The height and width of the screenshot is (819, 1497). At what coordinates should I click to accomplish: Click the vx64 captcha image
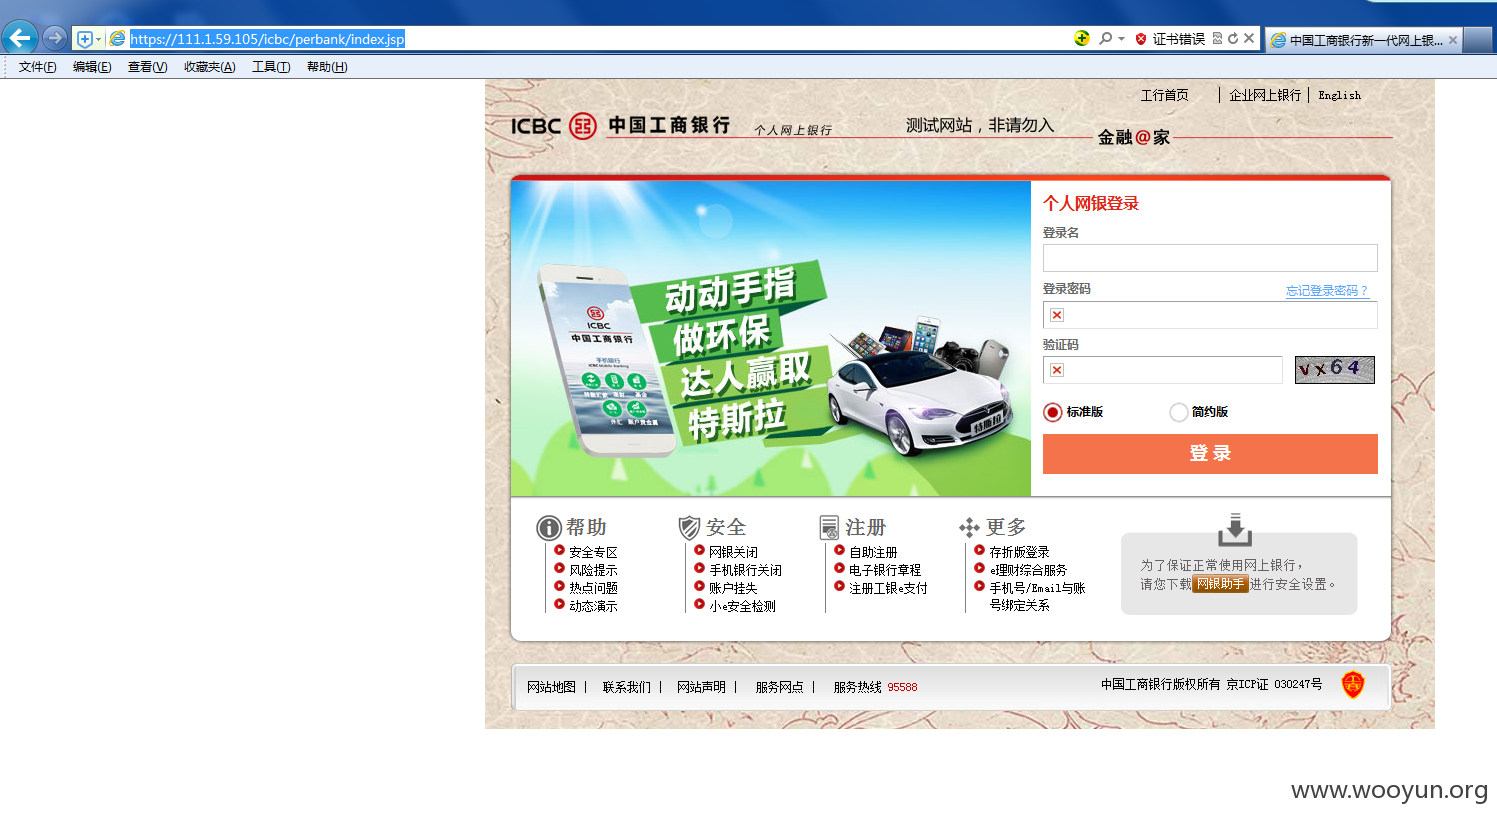coord(1335,369)
